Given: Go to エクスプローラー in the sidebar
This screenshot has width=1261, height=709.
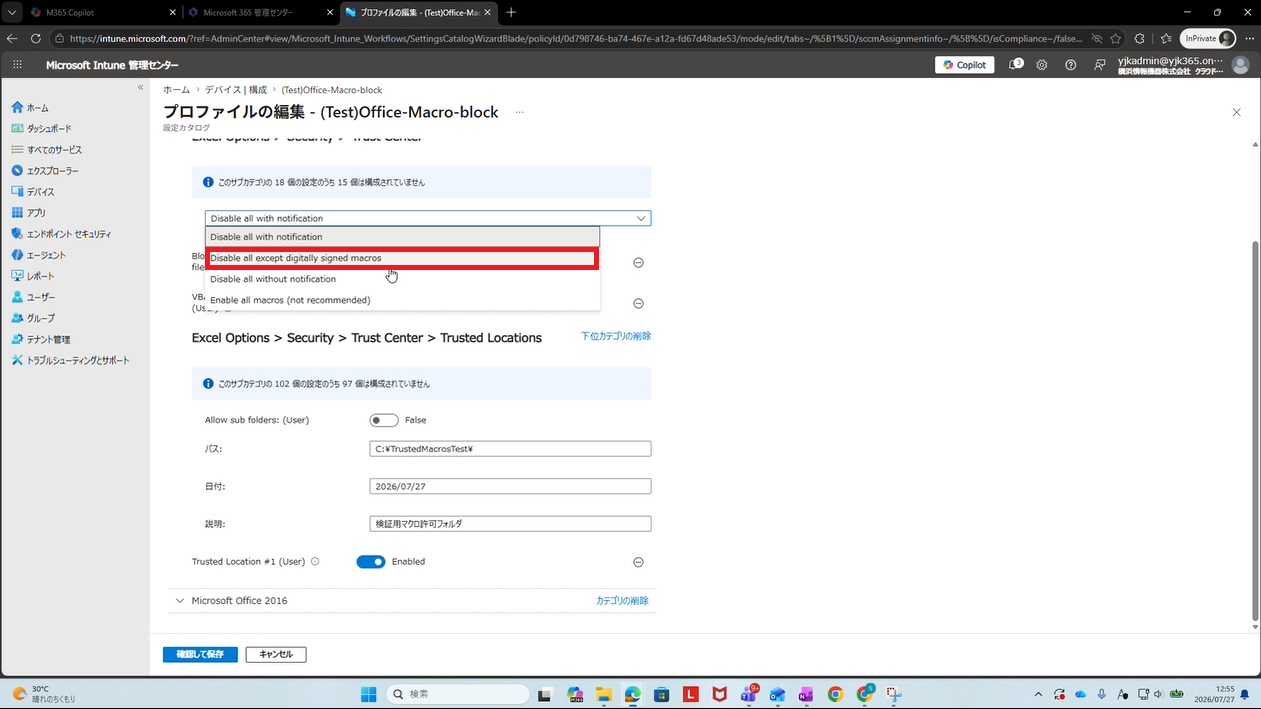Looking at the screenshot, I should click(x=45, y=171).
